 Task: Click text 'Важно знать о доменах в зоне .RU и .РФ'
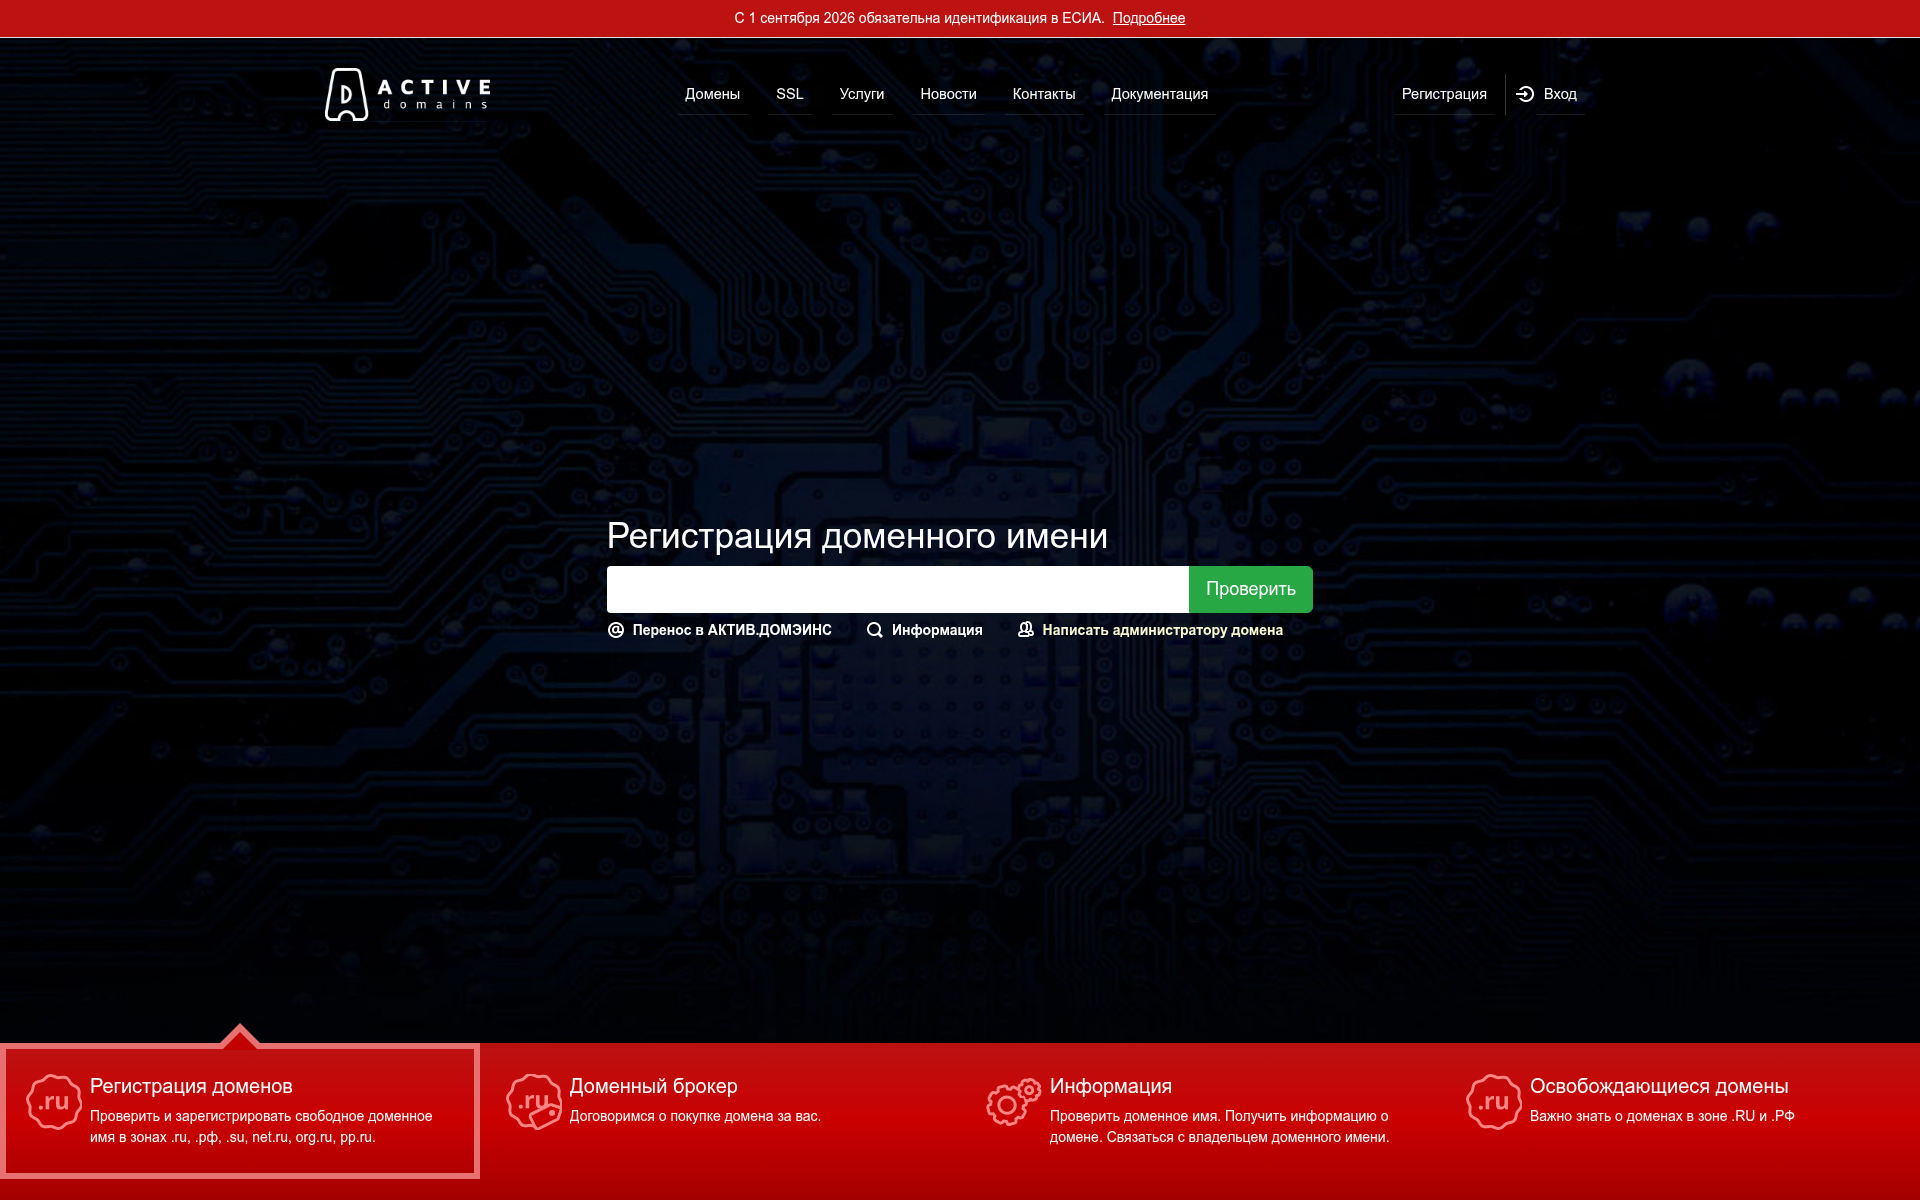1662,1116
